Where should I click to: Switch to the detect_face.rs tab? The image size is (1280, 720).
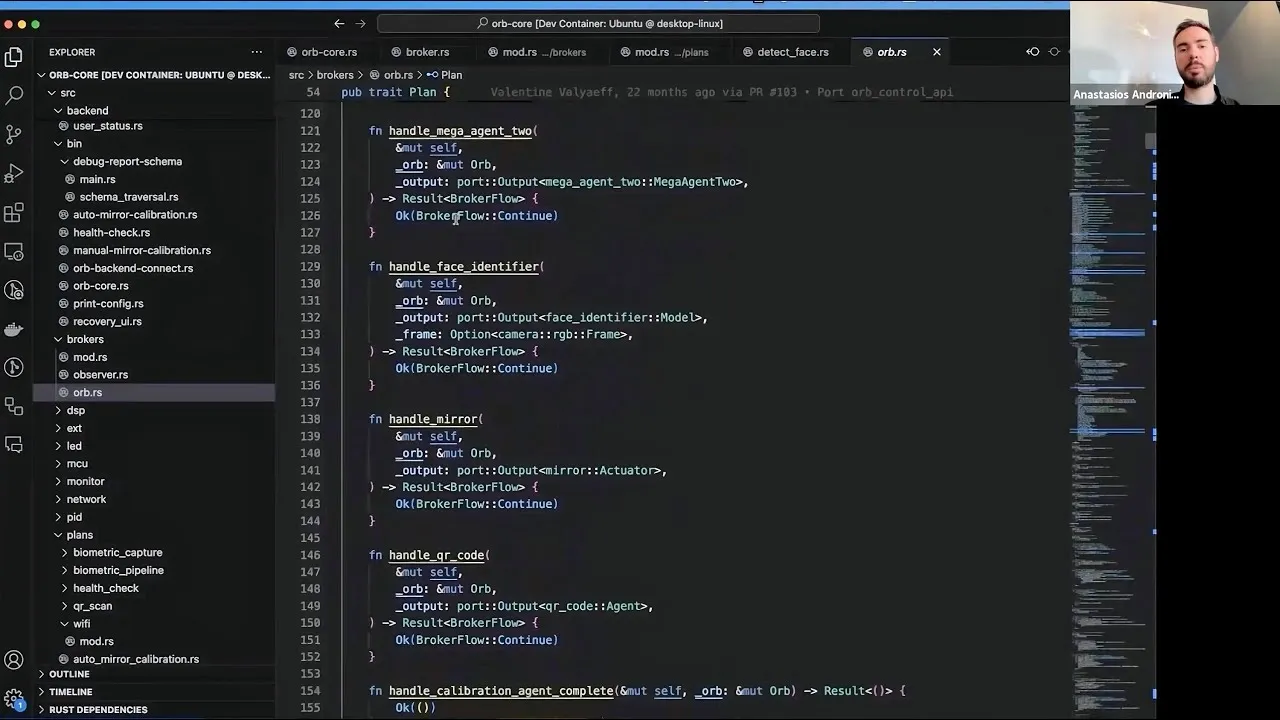792,52
